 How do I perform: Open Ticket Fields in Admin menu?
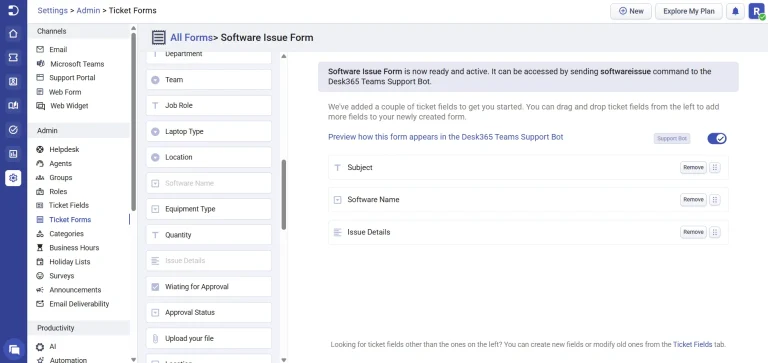(69, 205)
